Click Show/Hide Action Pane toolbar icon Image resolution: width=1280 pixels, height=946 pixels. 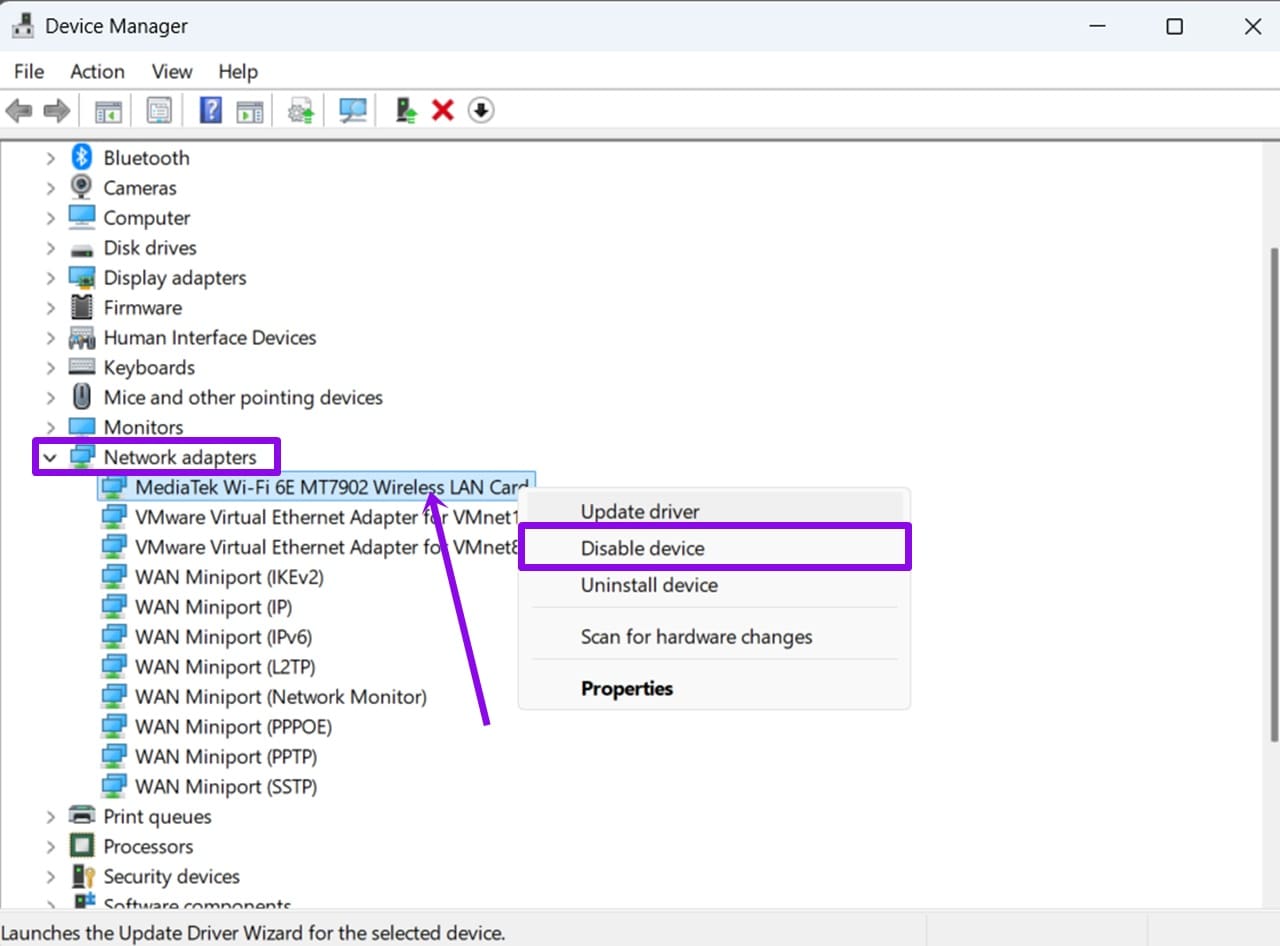249,110
